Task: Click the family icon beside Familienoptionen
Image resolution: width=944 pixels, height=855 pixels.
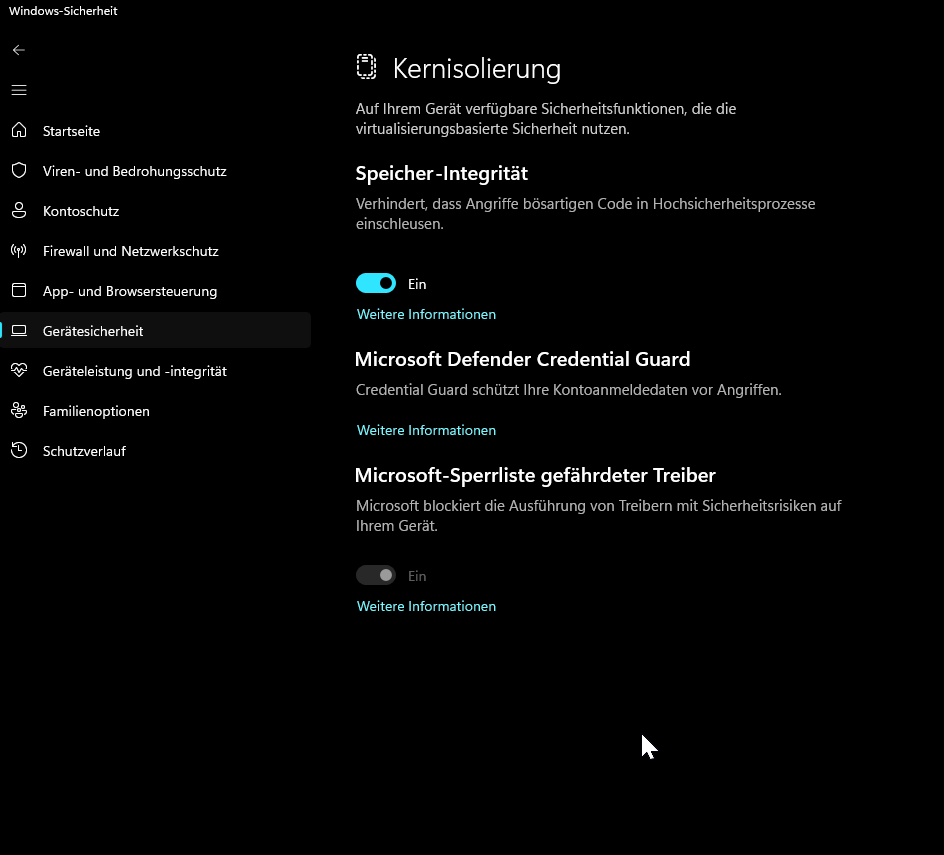Action: pyautogui.click(x=19, y=410)
